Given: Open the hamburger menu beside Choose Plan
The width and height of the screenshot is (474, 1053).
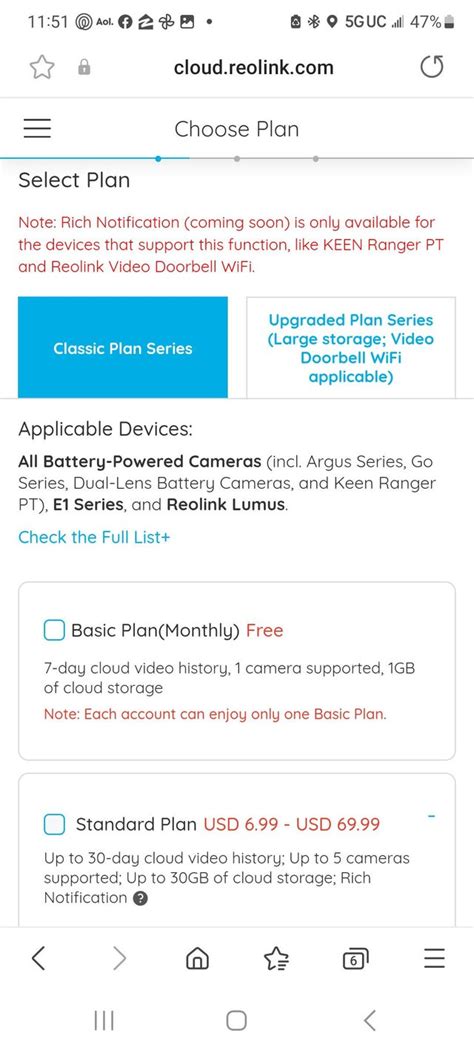Looking at the screenshot, I should [37, 128].
